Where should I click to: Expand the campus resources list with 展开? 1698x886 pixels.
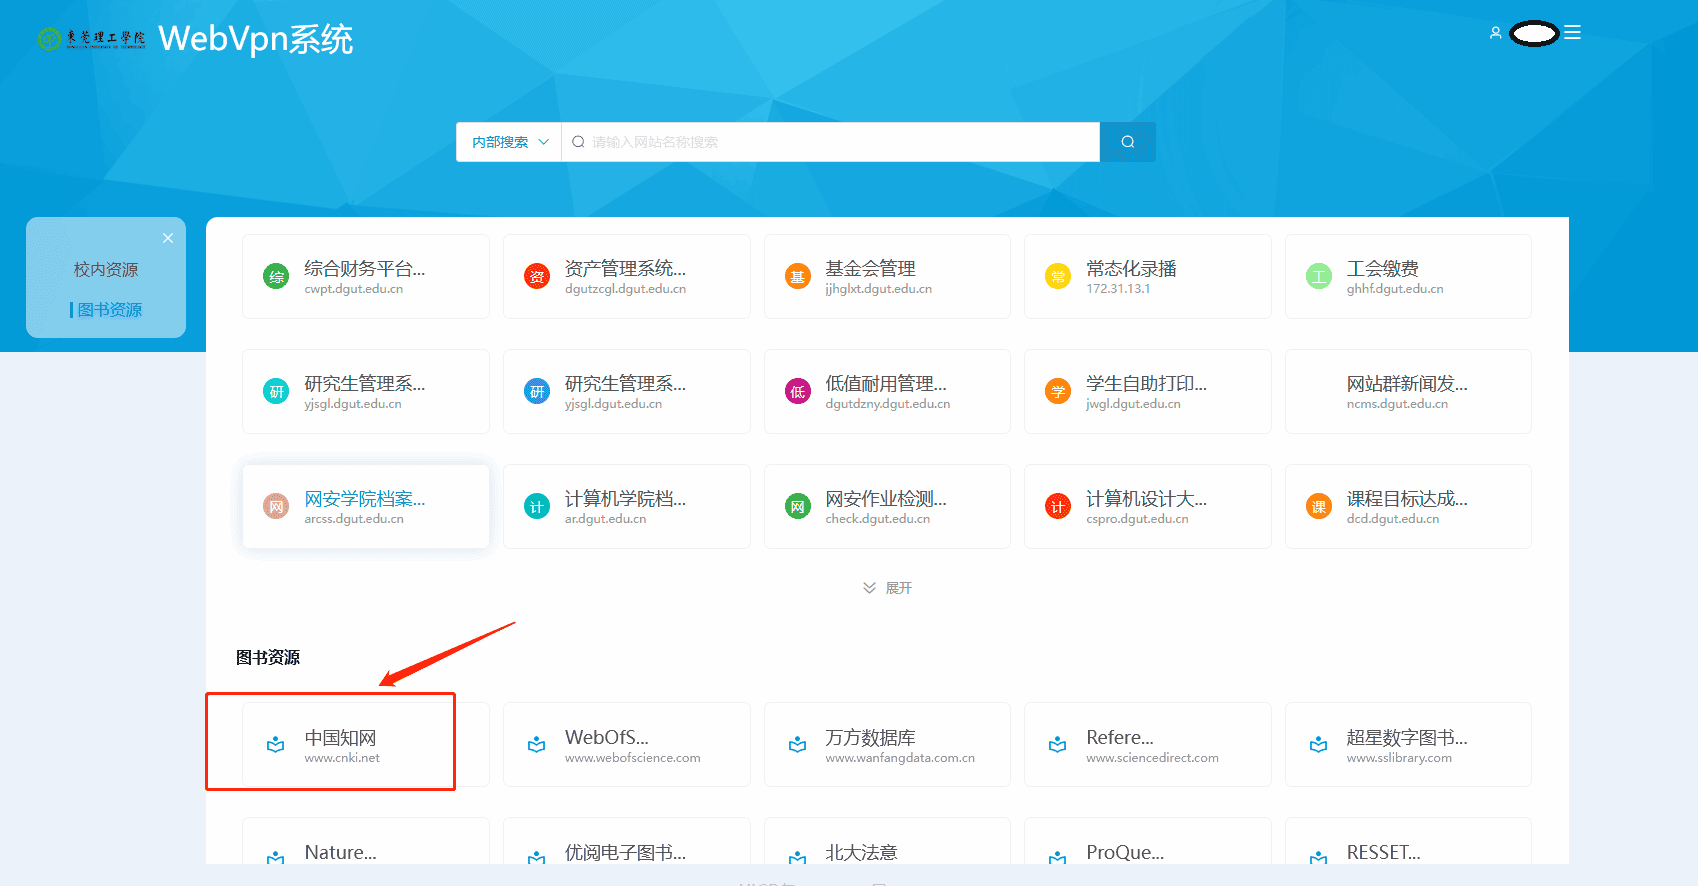(x=888, y=588)
